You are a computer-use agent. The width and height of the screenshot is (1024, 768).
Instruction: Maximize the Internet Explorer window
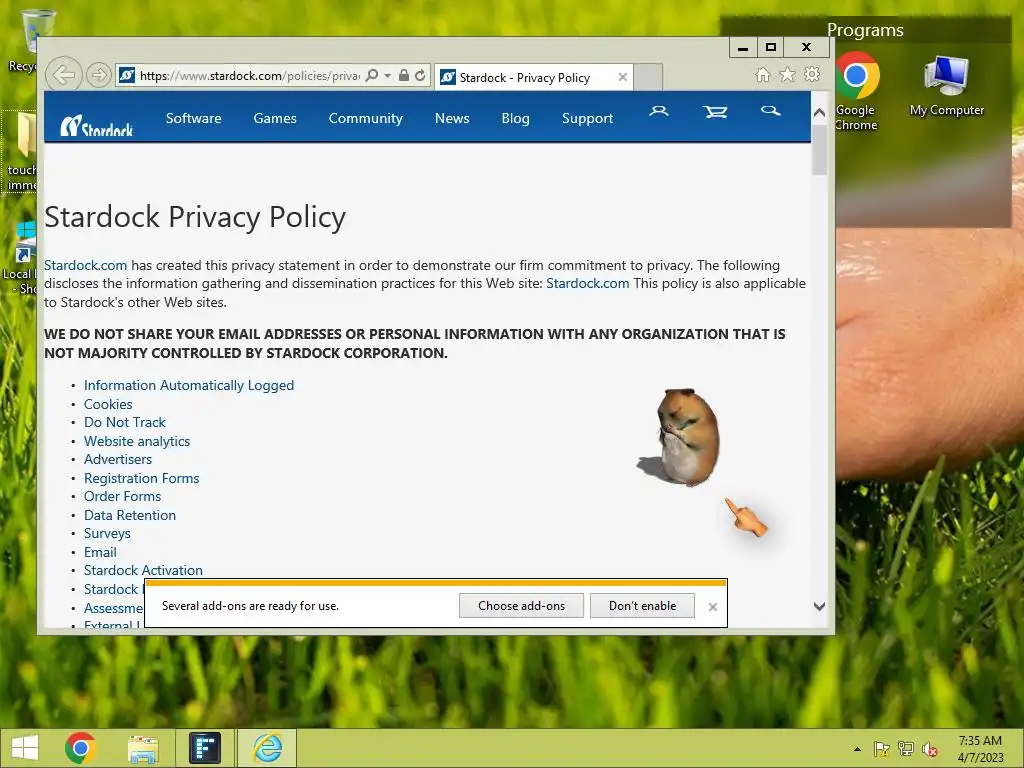click(x=771, y=48)
